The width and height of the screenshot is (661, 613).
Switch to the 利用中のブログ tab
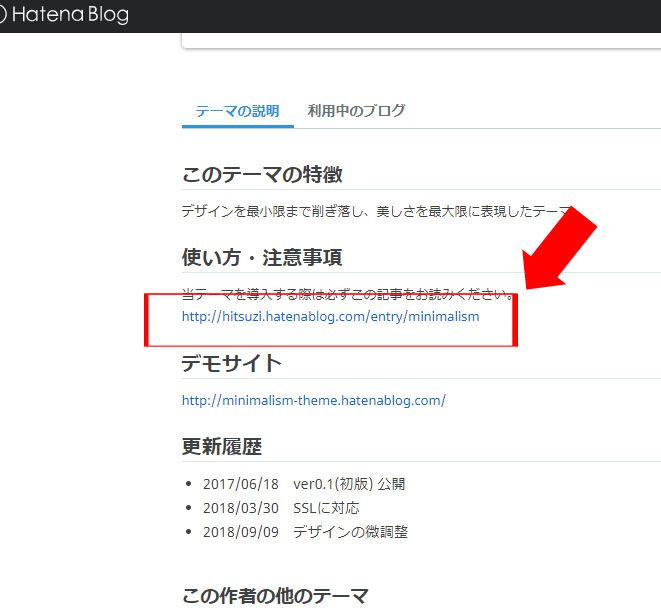[356, 111]
